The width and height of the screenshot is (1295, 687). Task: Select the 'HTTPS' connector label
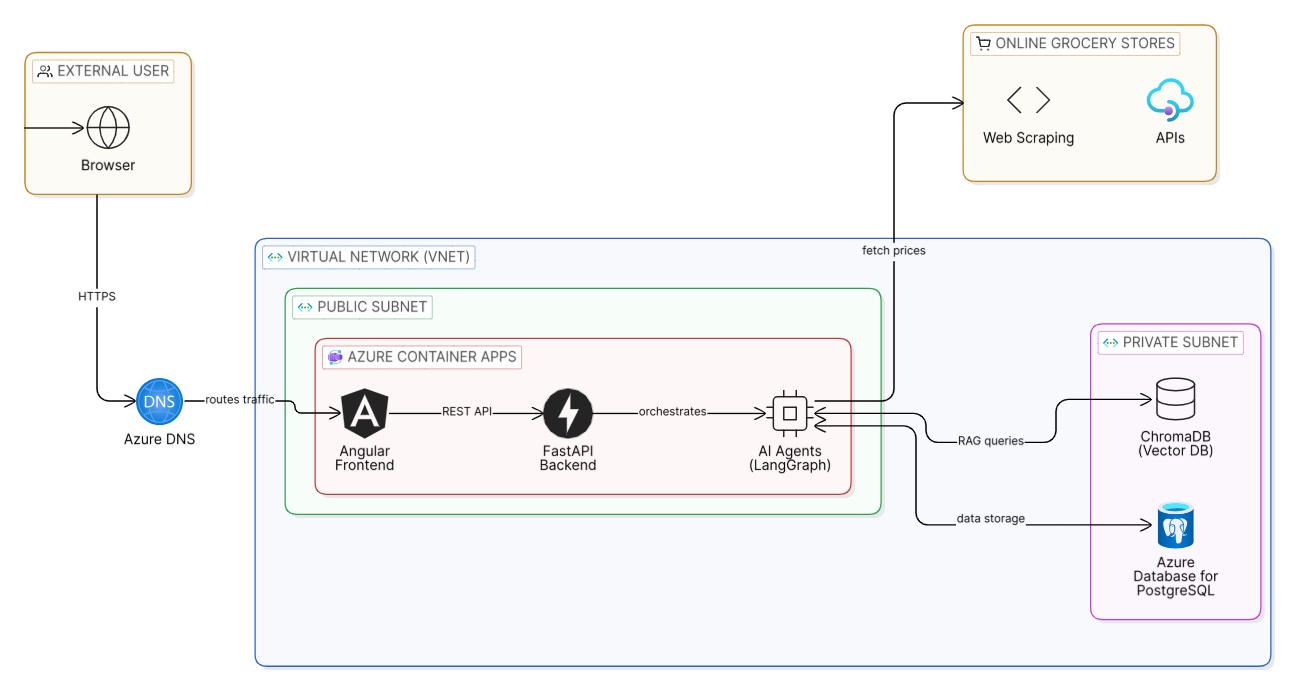point(97,297)
